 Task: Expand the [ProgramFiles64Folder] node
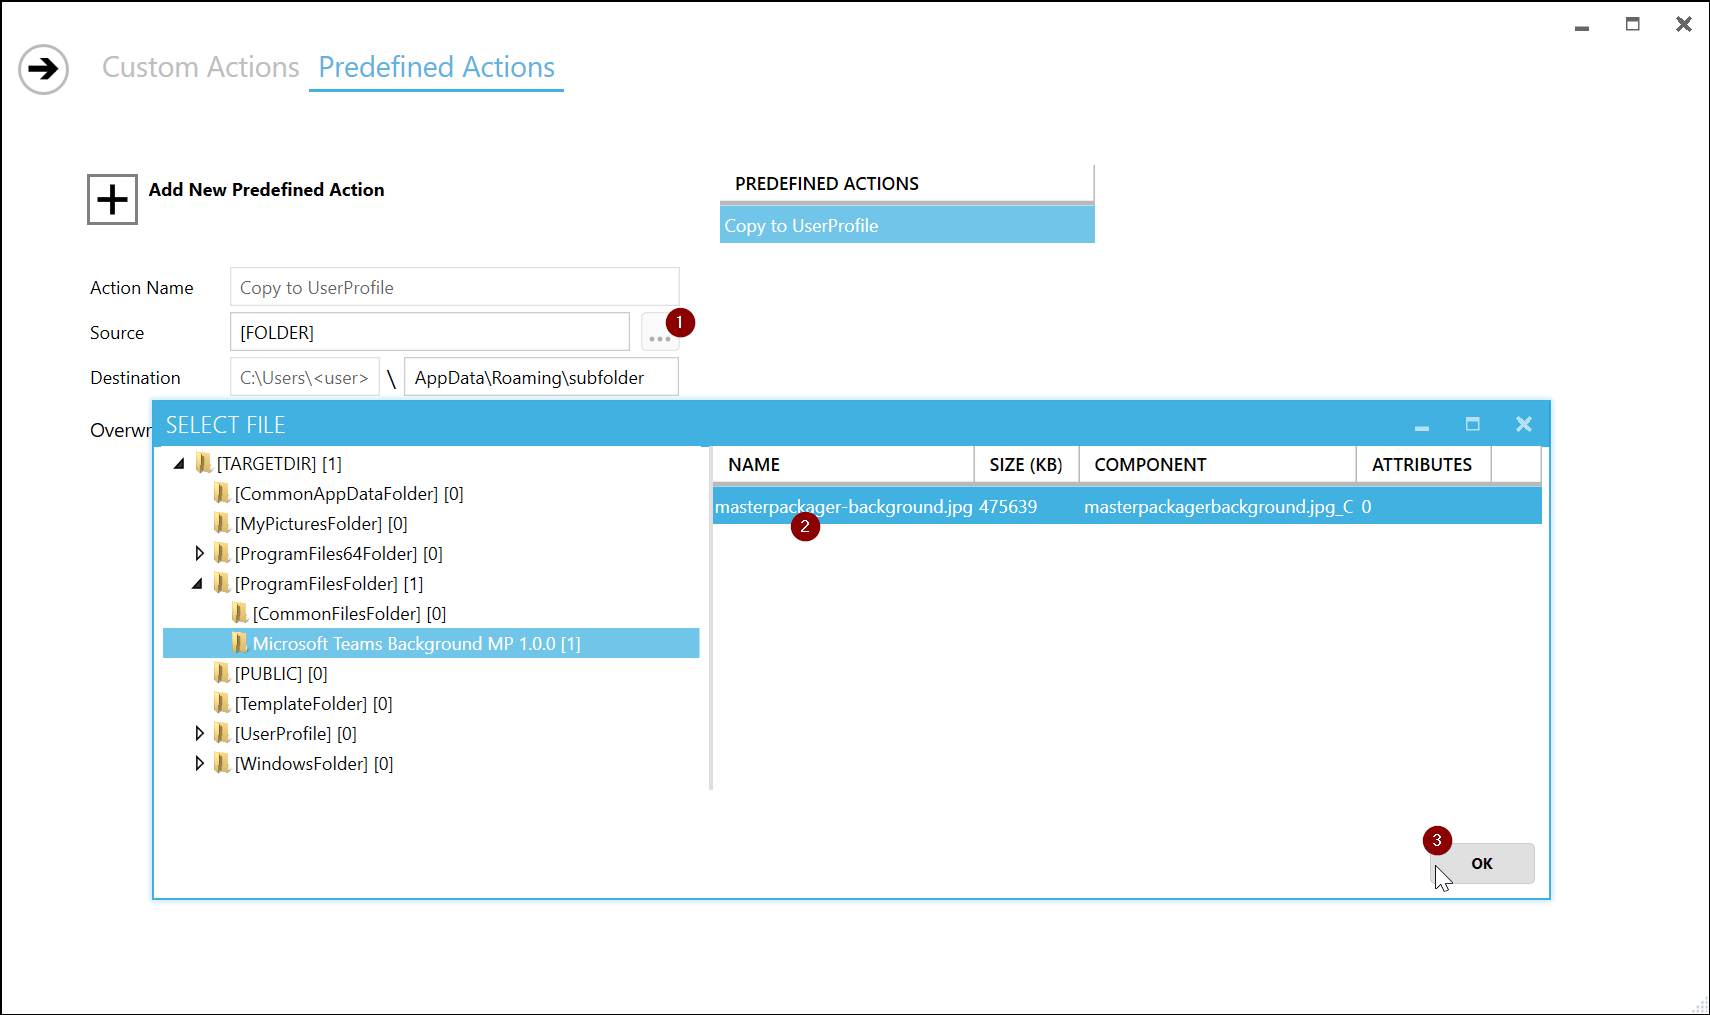tap(199, 553)
